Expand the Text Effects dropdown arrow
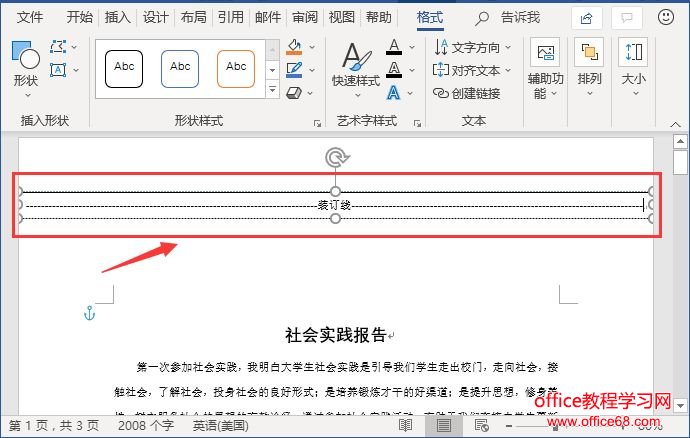Image resolution: width=690 pixels, height=438 pixels. pyautogui.click(x=410, y=93)
